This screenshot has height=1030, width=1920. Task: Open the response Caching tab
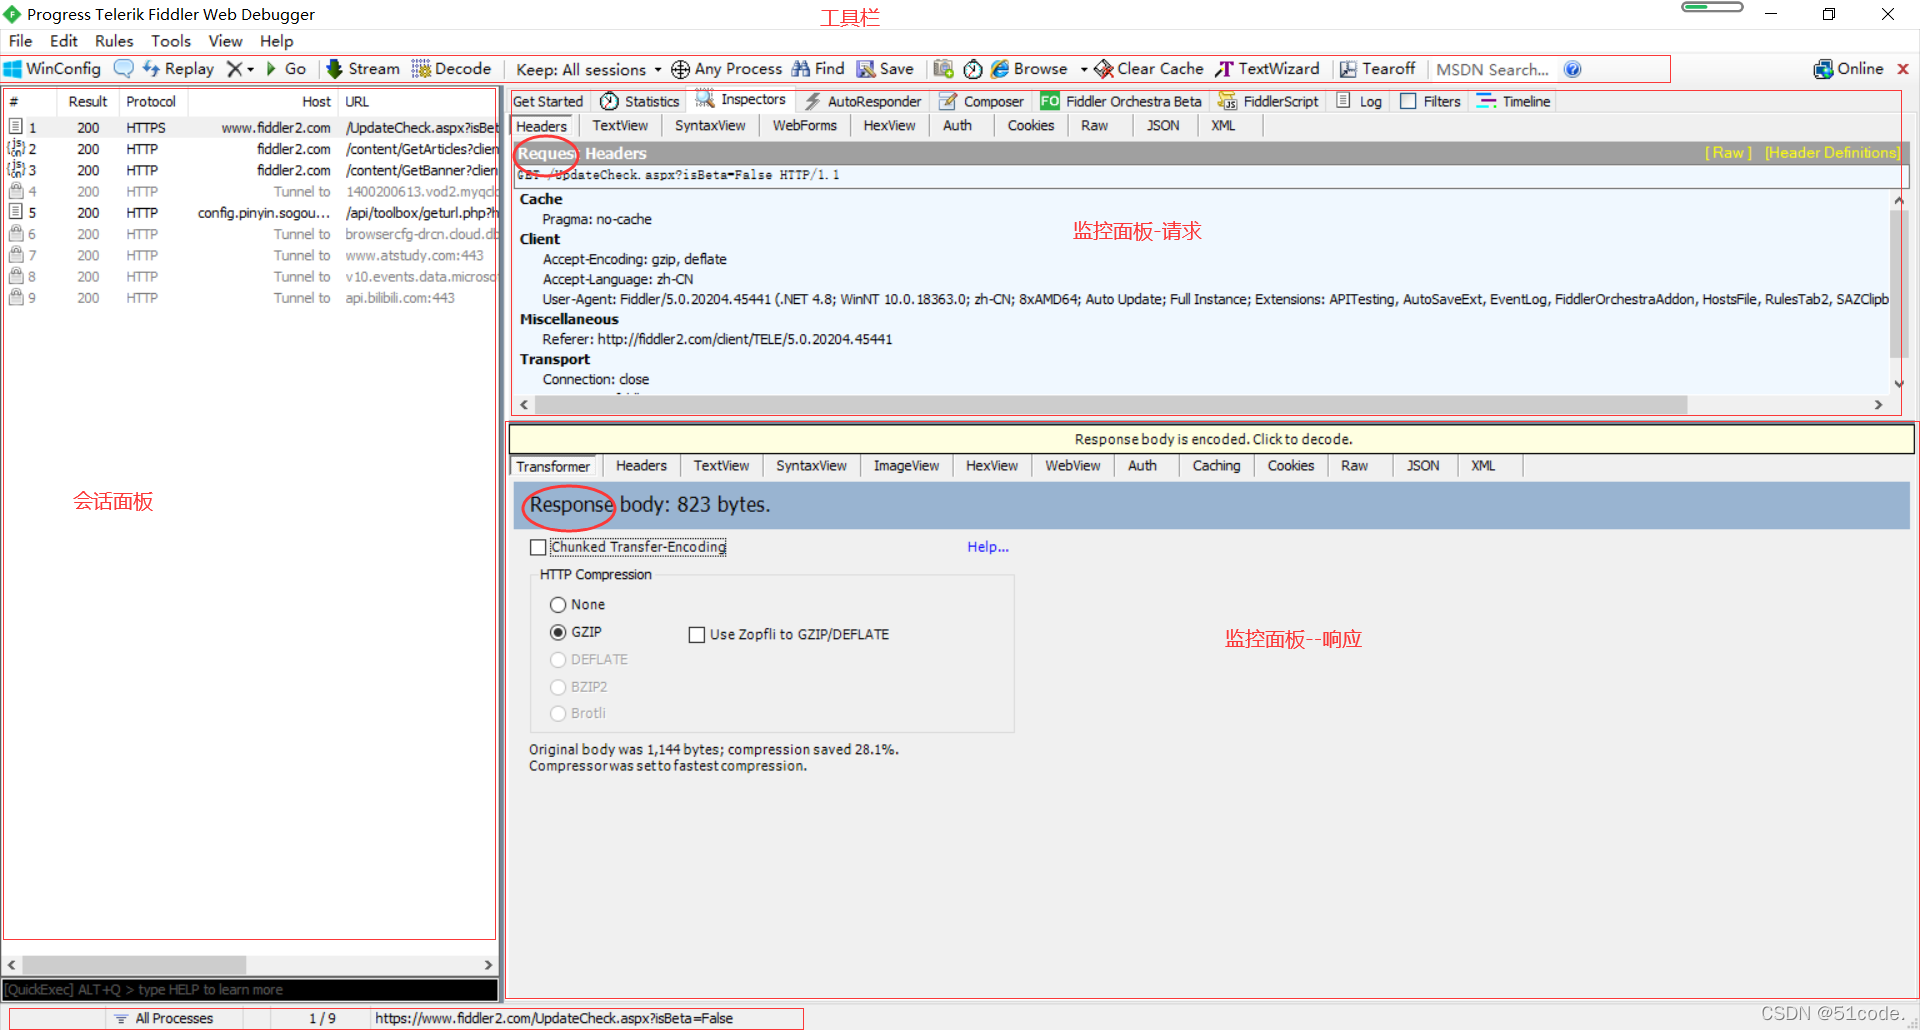click(1216, 466)
